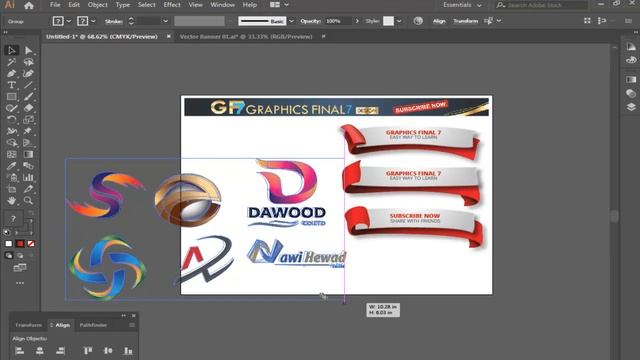Screen dimensions: 640x360
Task: Select the Magic Wand tool
Action: (11, 62)
